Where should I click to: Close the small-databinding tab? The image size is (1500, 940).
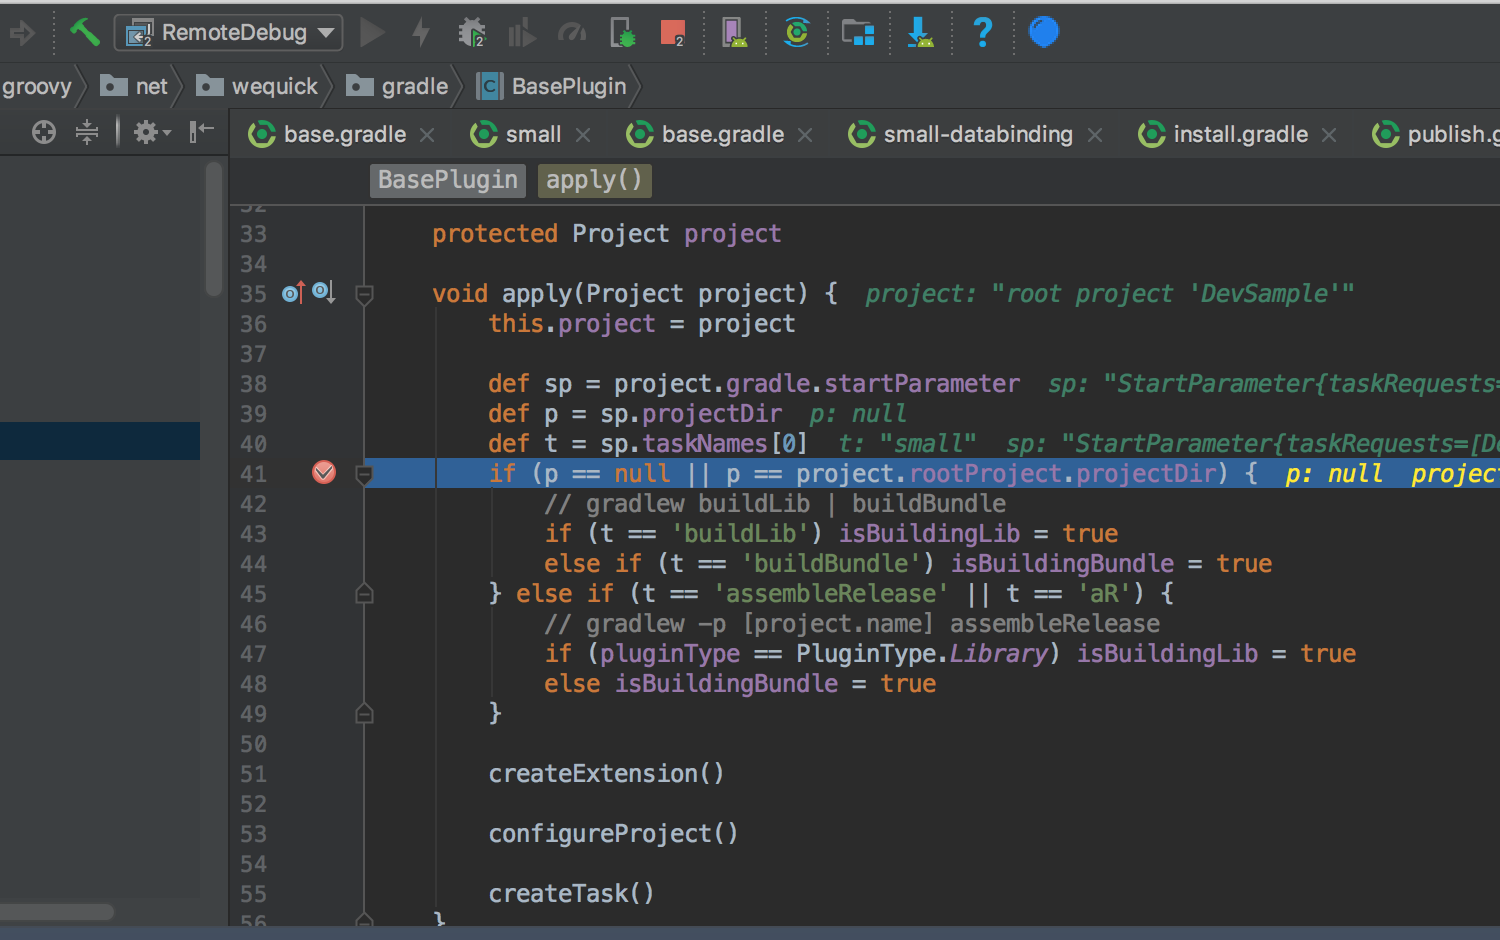1095,135
